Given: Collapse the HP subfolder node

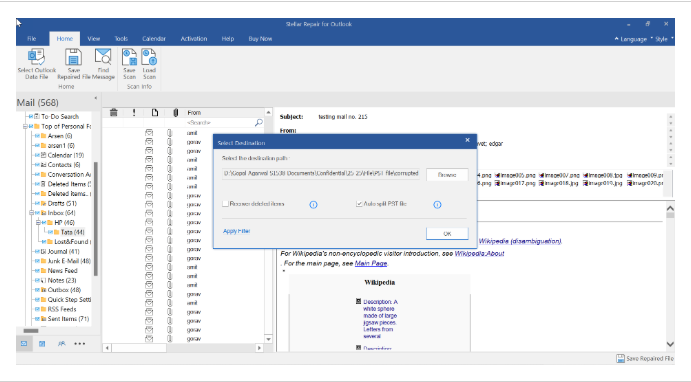Looking at the screenshot, I should (38, 223).
